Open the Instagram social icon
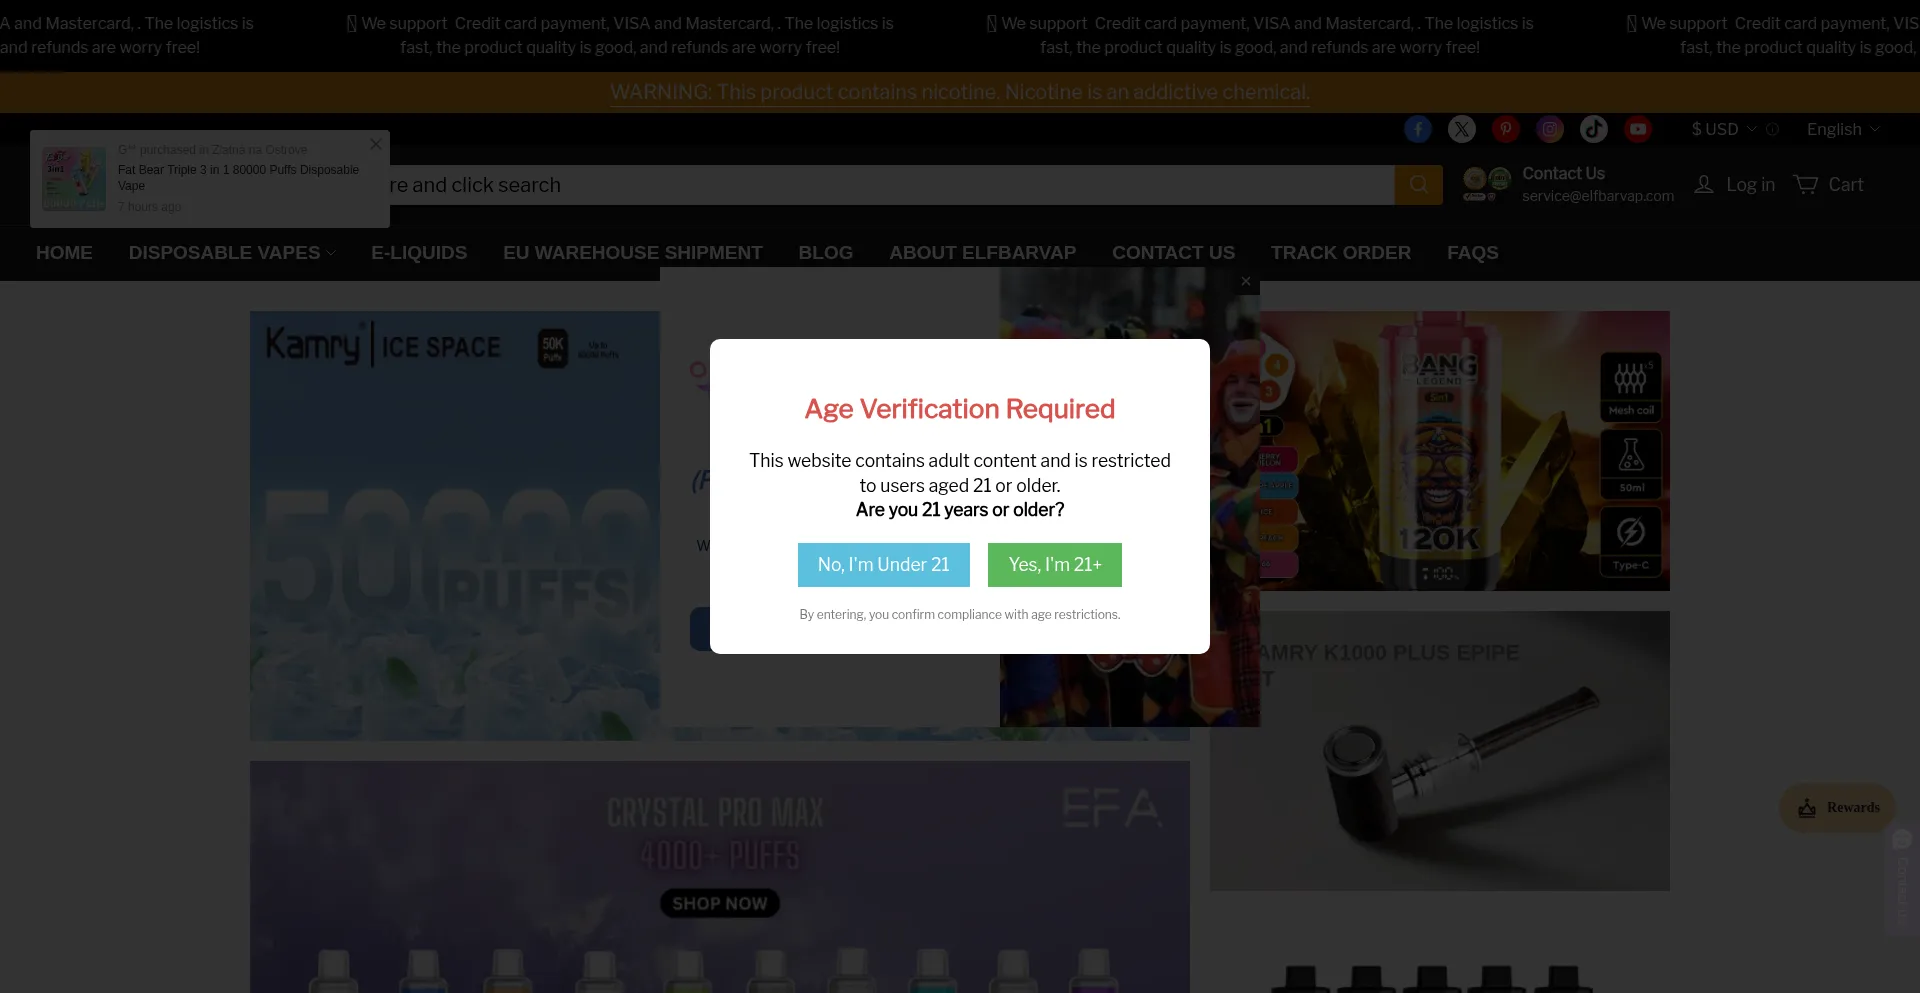Image resolution: width=1920 pixels, height=993 pixels. click(1549, 129)
